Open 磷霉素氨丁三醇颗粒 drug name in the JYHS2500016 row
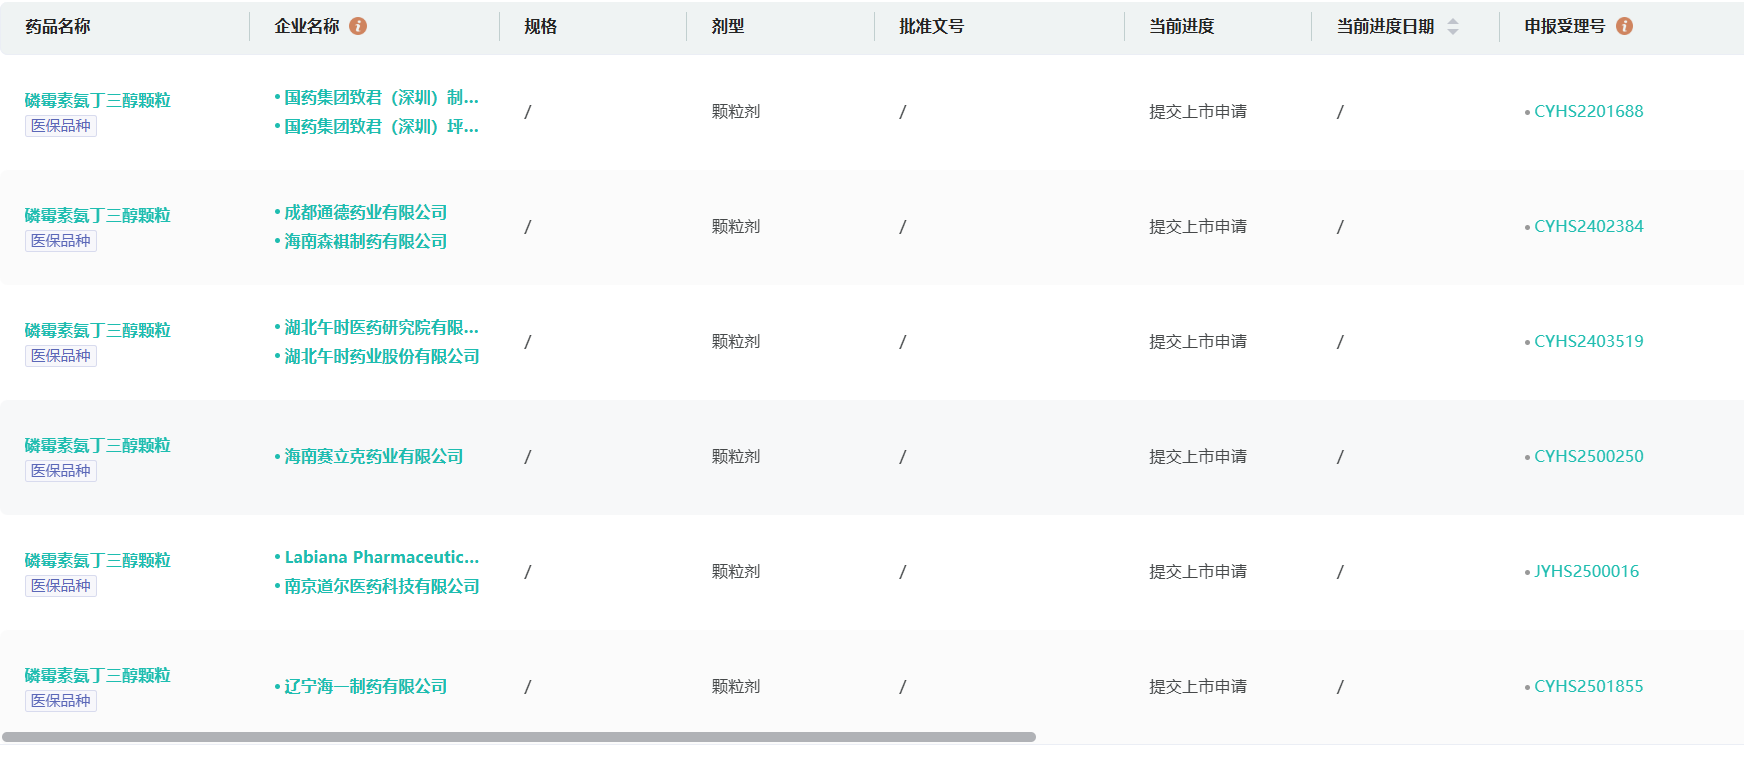1744x767 pixels. tap(98, 561)
